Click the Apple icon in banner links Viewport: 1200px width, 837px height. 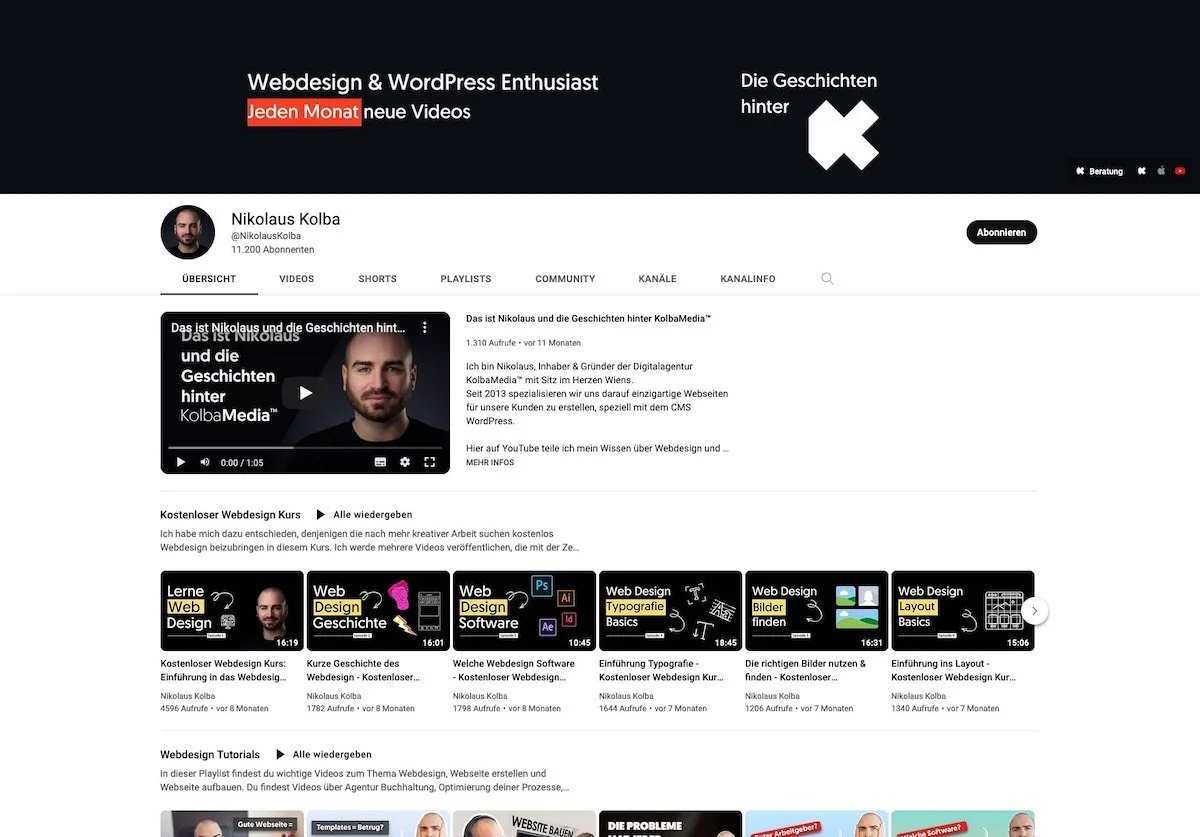tap(1161, 171)
